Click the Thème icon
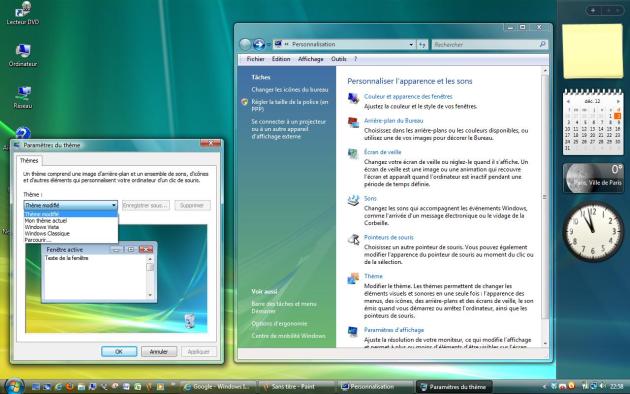The width and height of the screenshot is (630, 394). [353, 278]
